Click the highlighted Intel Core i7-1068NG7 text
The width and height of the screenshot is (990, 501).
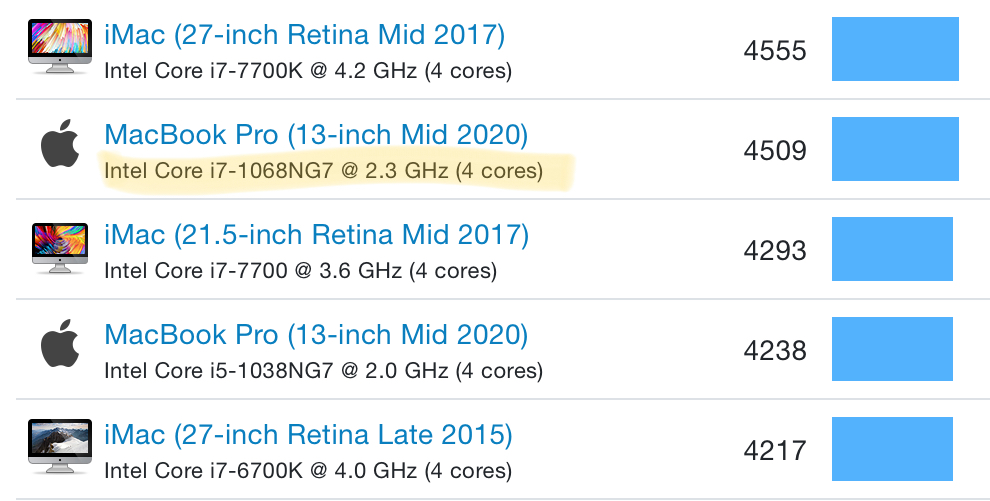323,171
